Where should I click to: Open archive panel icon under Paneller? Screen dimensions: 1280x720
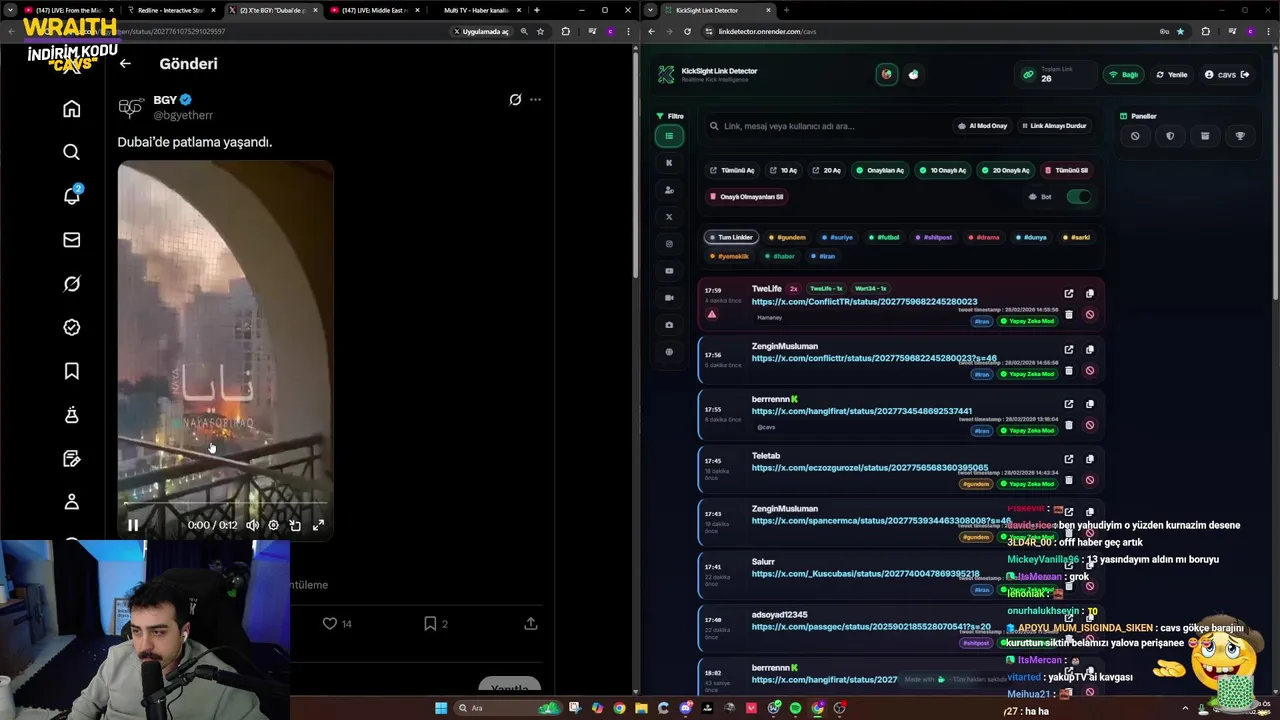point(1205,136)
